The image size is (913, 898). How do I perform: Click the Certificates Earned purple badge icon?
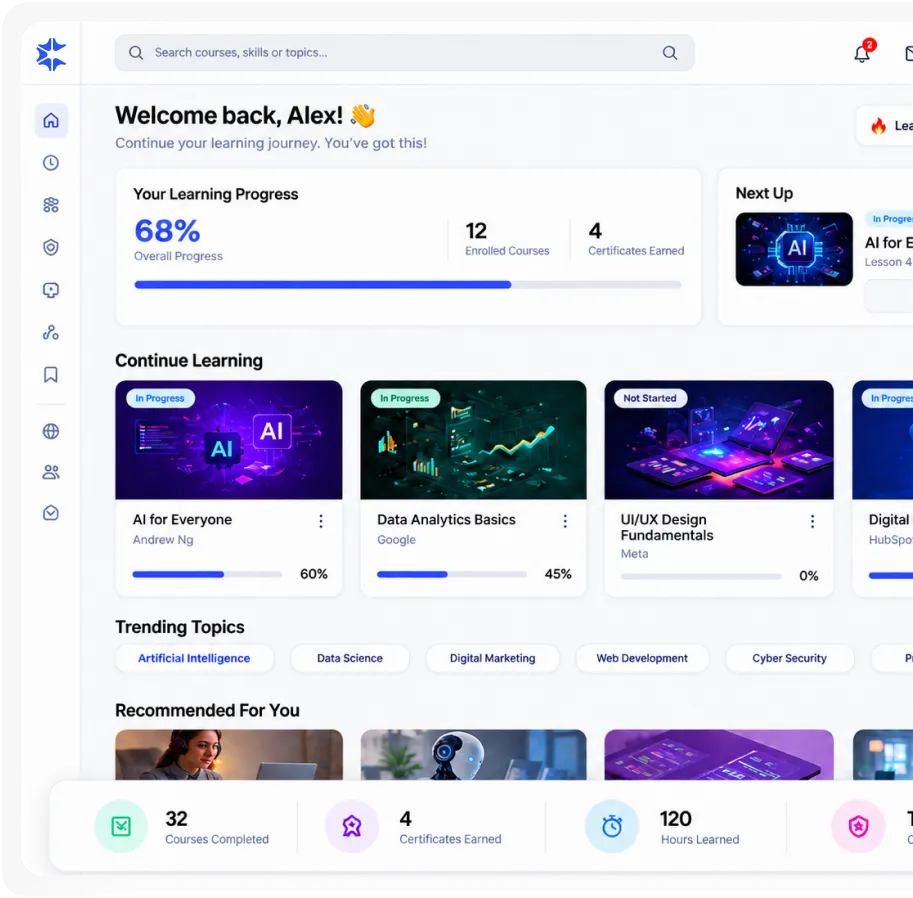pos(352,826)
